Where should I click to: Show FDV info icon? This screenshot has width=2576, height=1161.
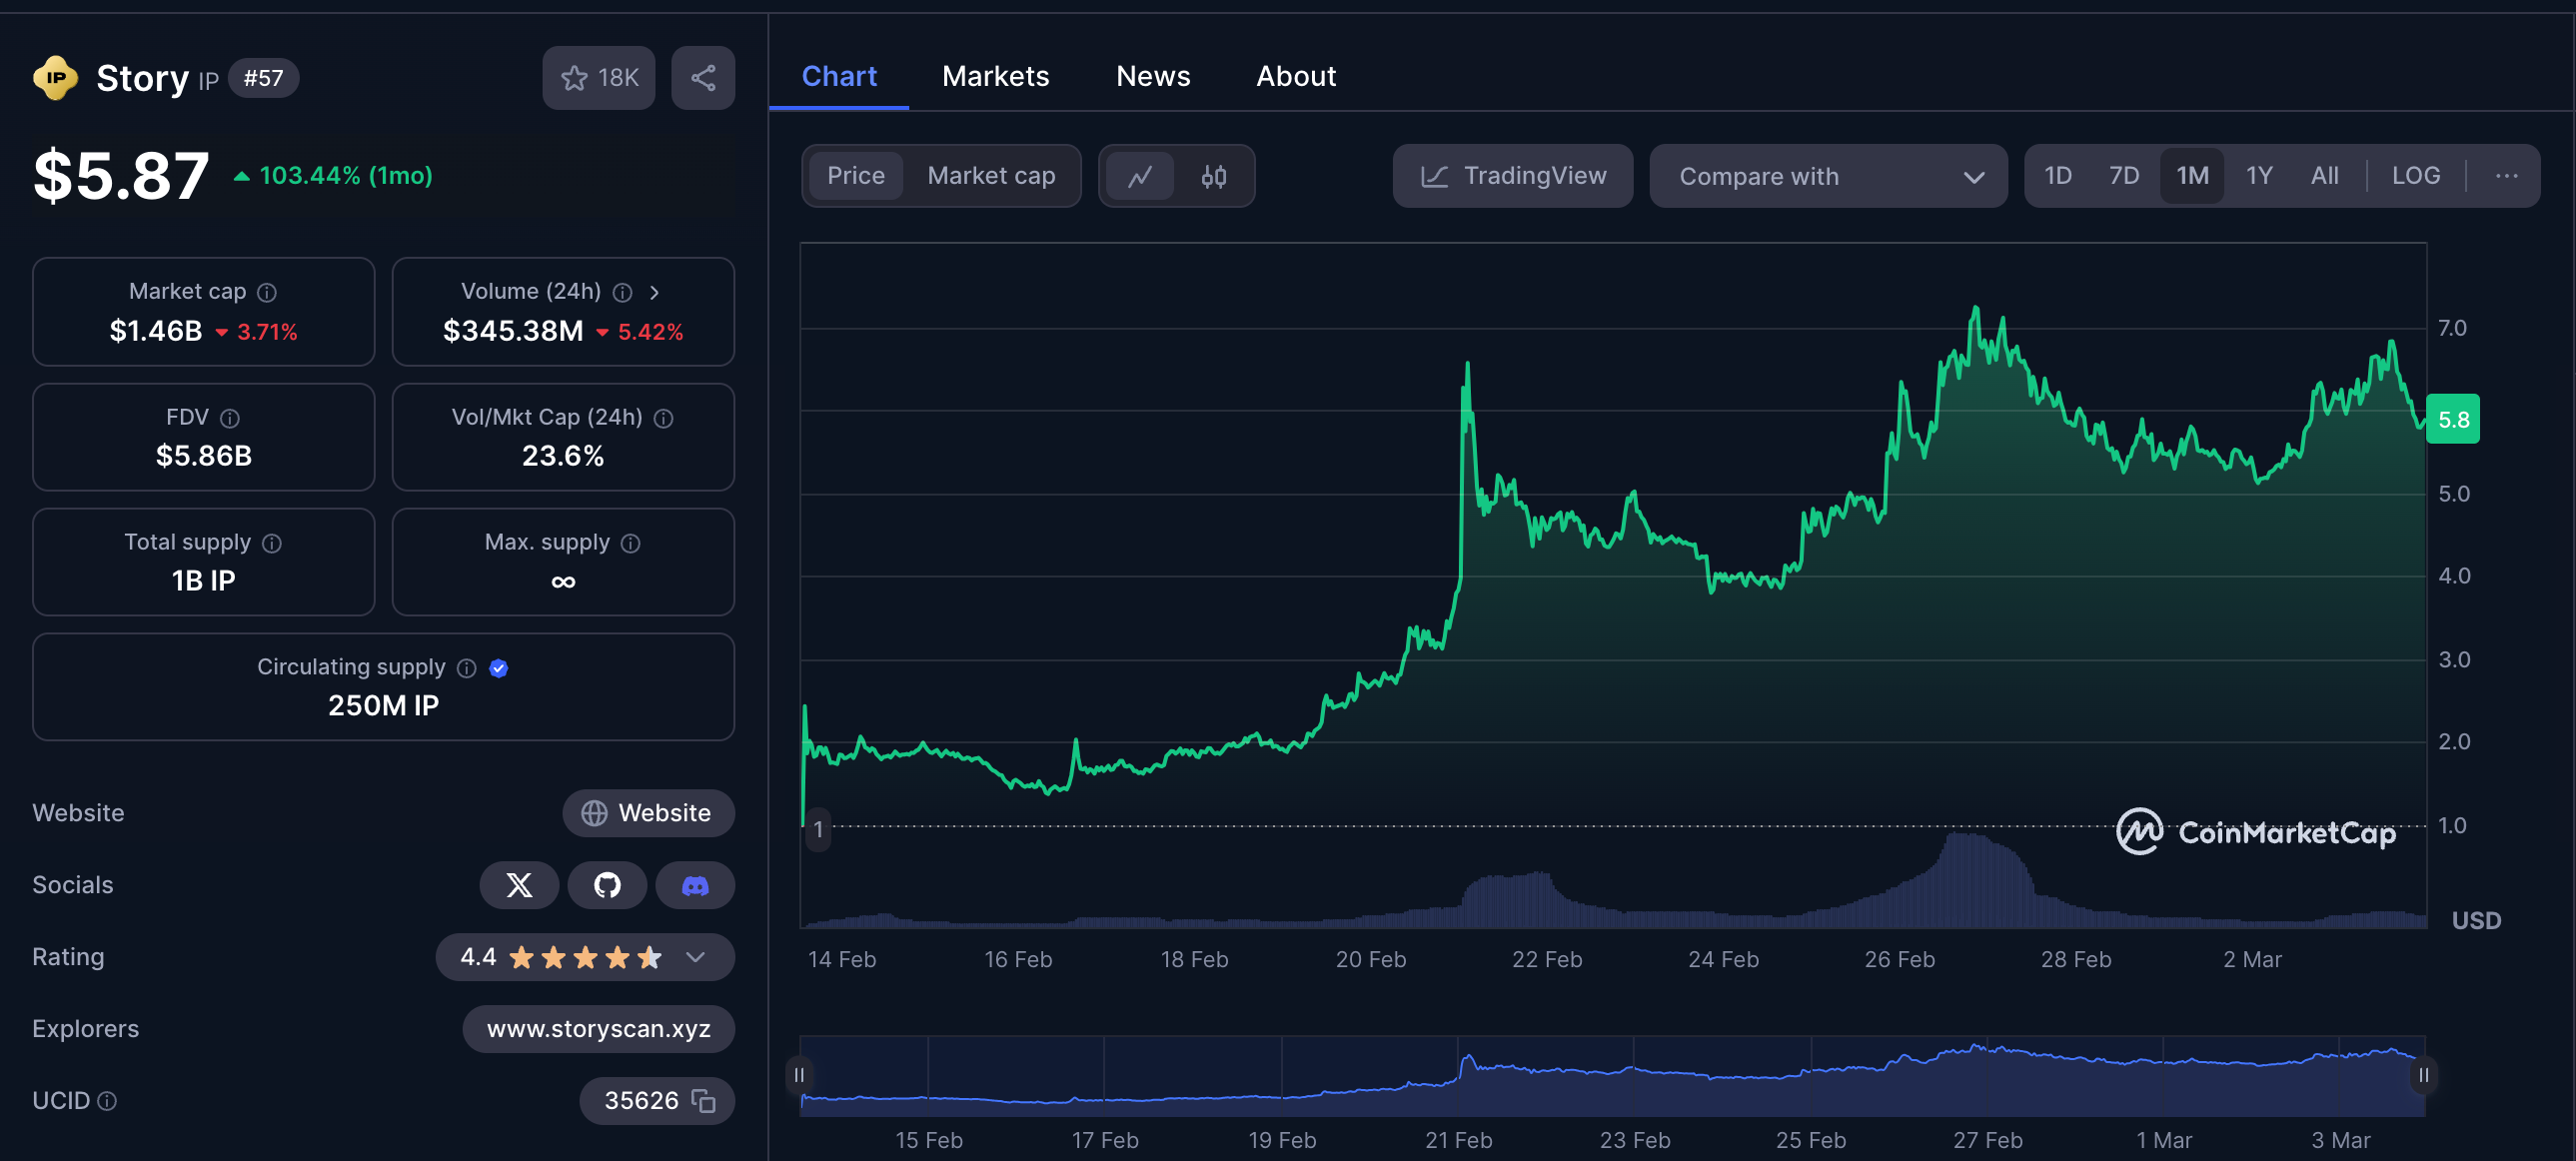tap(230, 418)
